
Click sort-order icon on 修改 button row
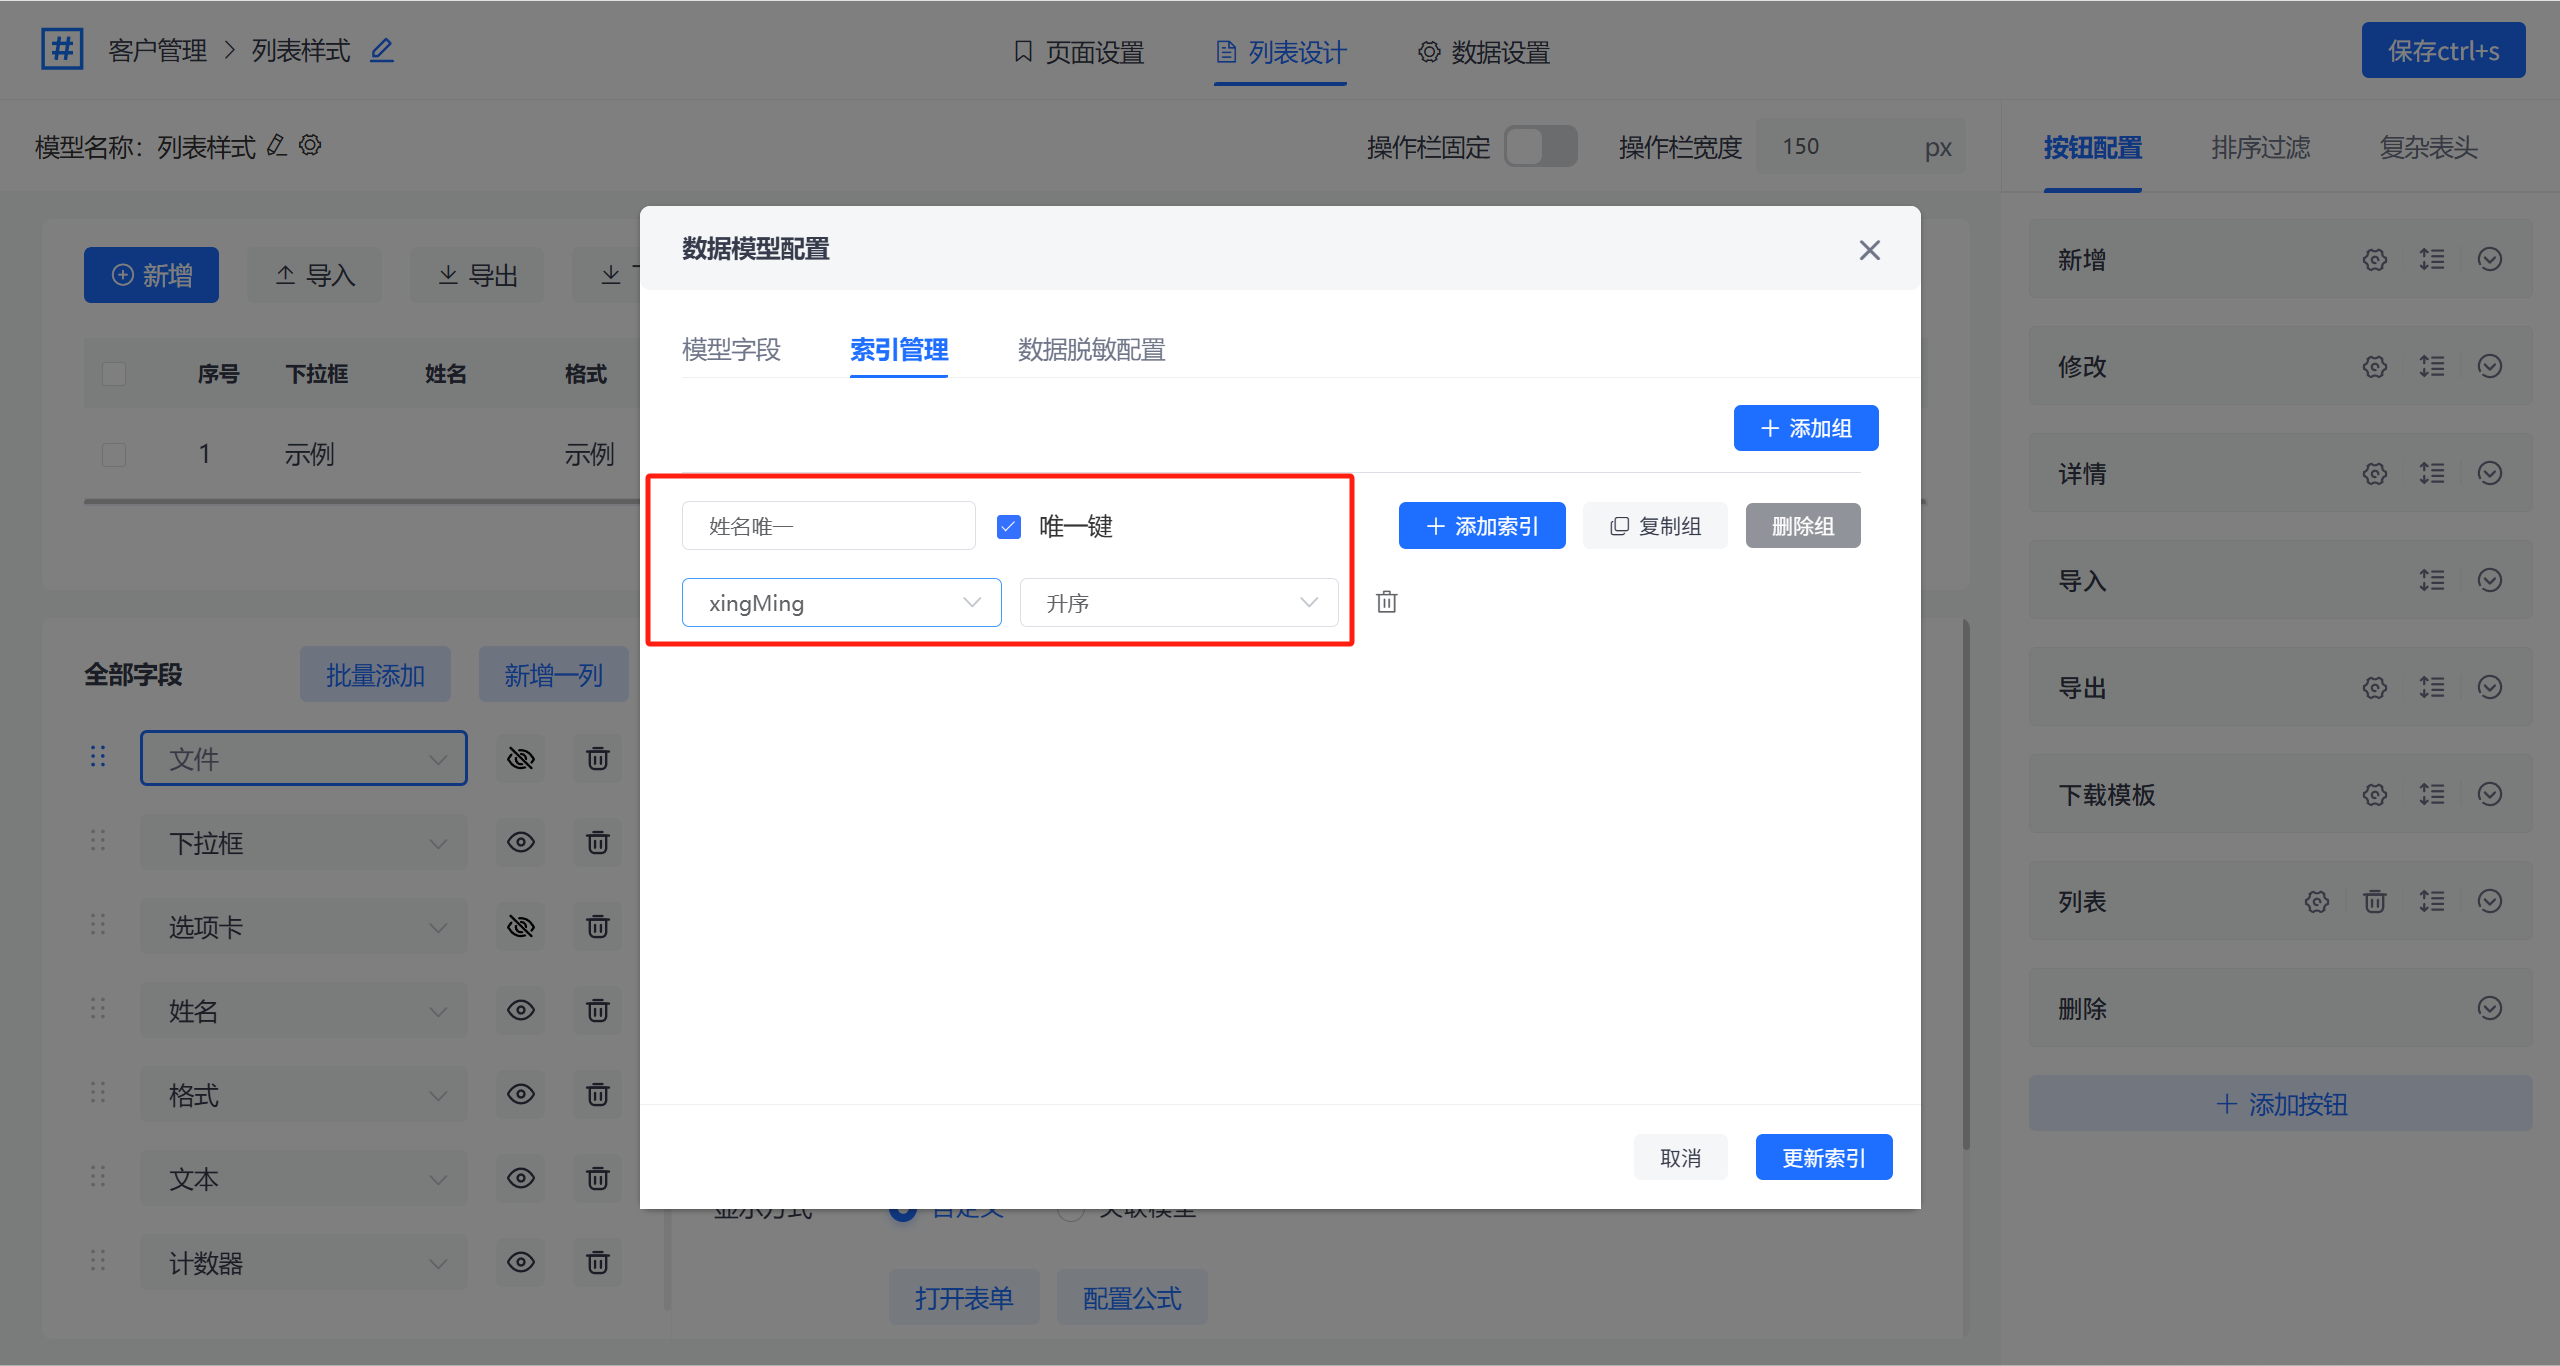click(2431, 367)
